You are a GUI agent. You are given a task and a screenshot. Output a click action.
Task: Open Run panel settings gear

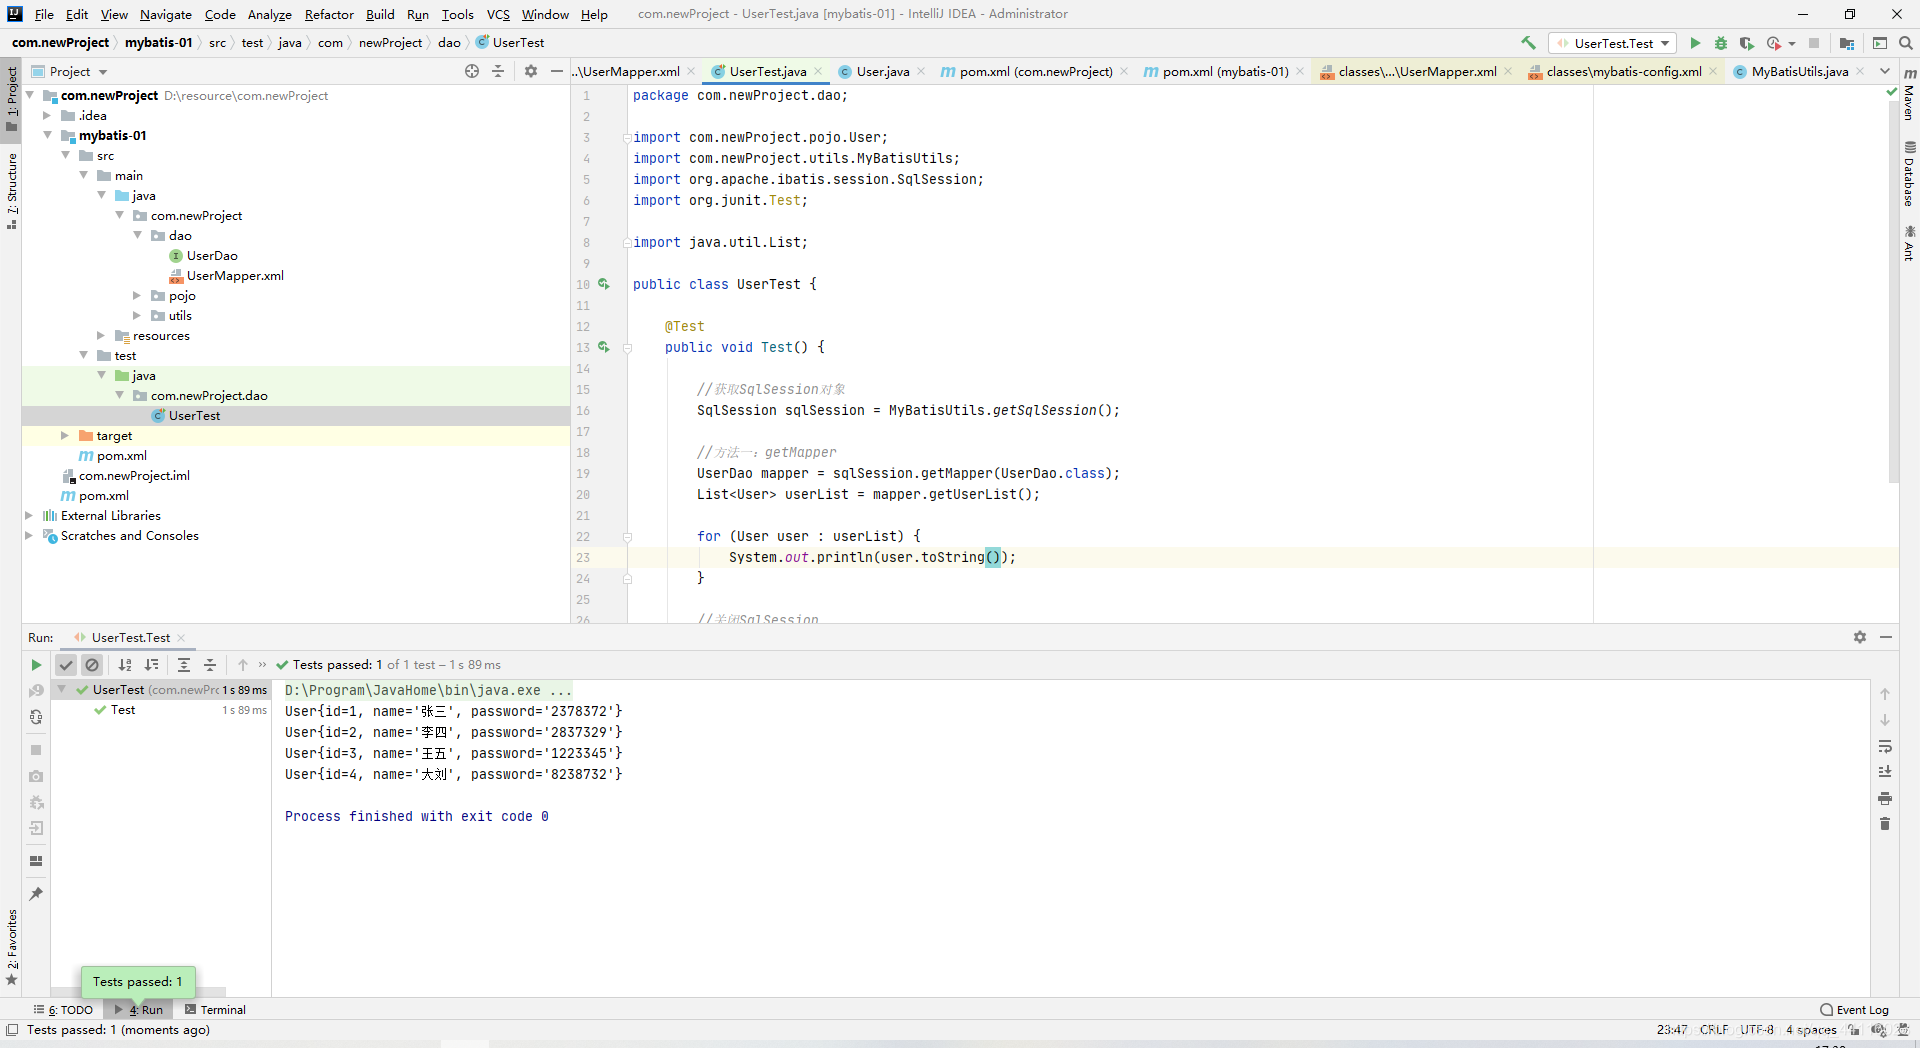pos(1860,637)
